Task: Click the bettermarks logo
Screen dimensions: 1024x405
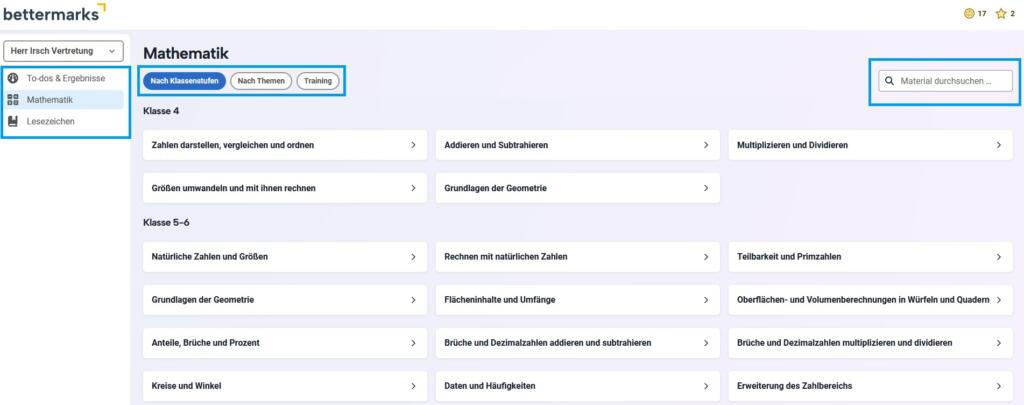Action: click(x=54, y=13)
